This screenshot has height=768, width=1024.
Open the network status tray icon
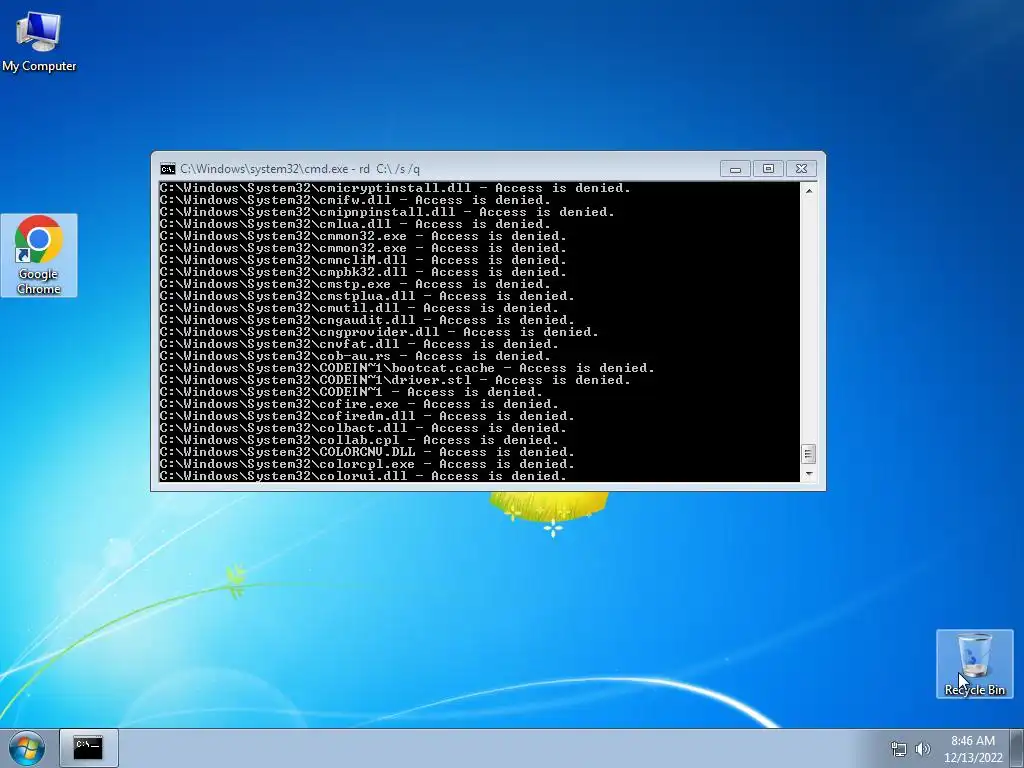(899, 749)
